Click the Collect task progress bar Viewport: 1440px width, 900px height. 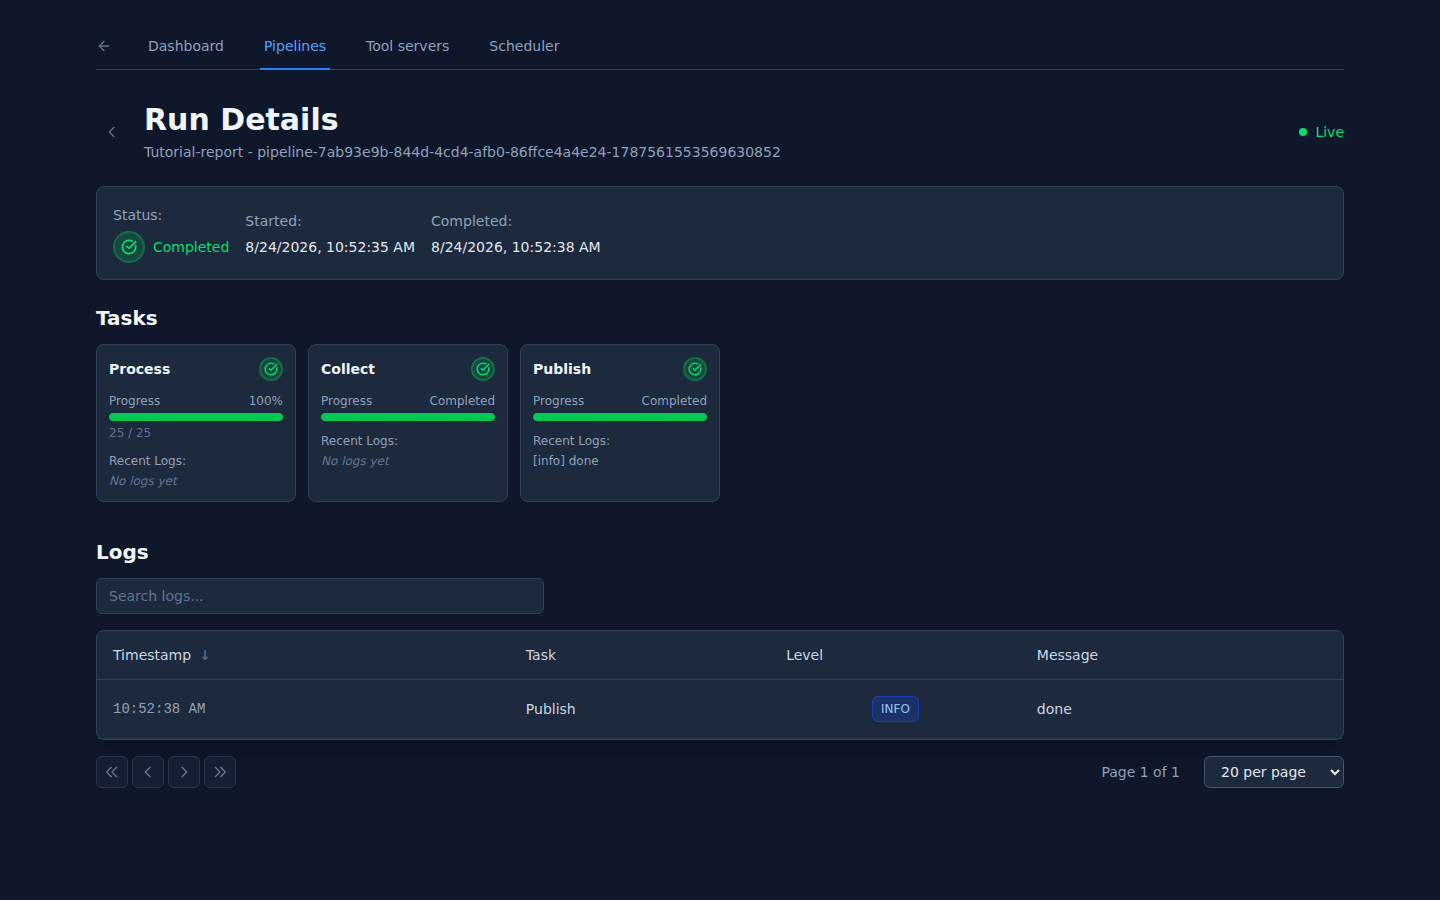(408, 417)
